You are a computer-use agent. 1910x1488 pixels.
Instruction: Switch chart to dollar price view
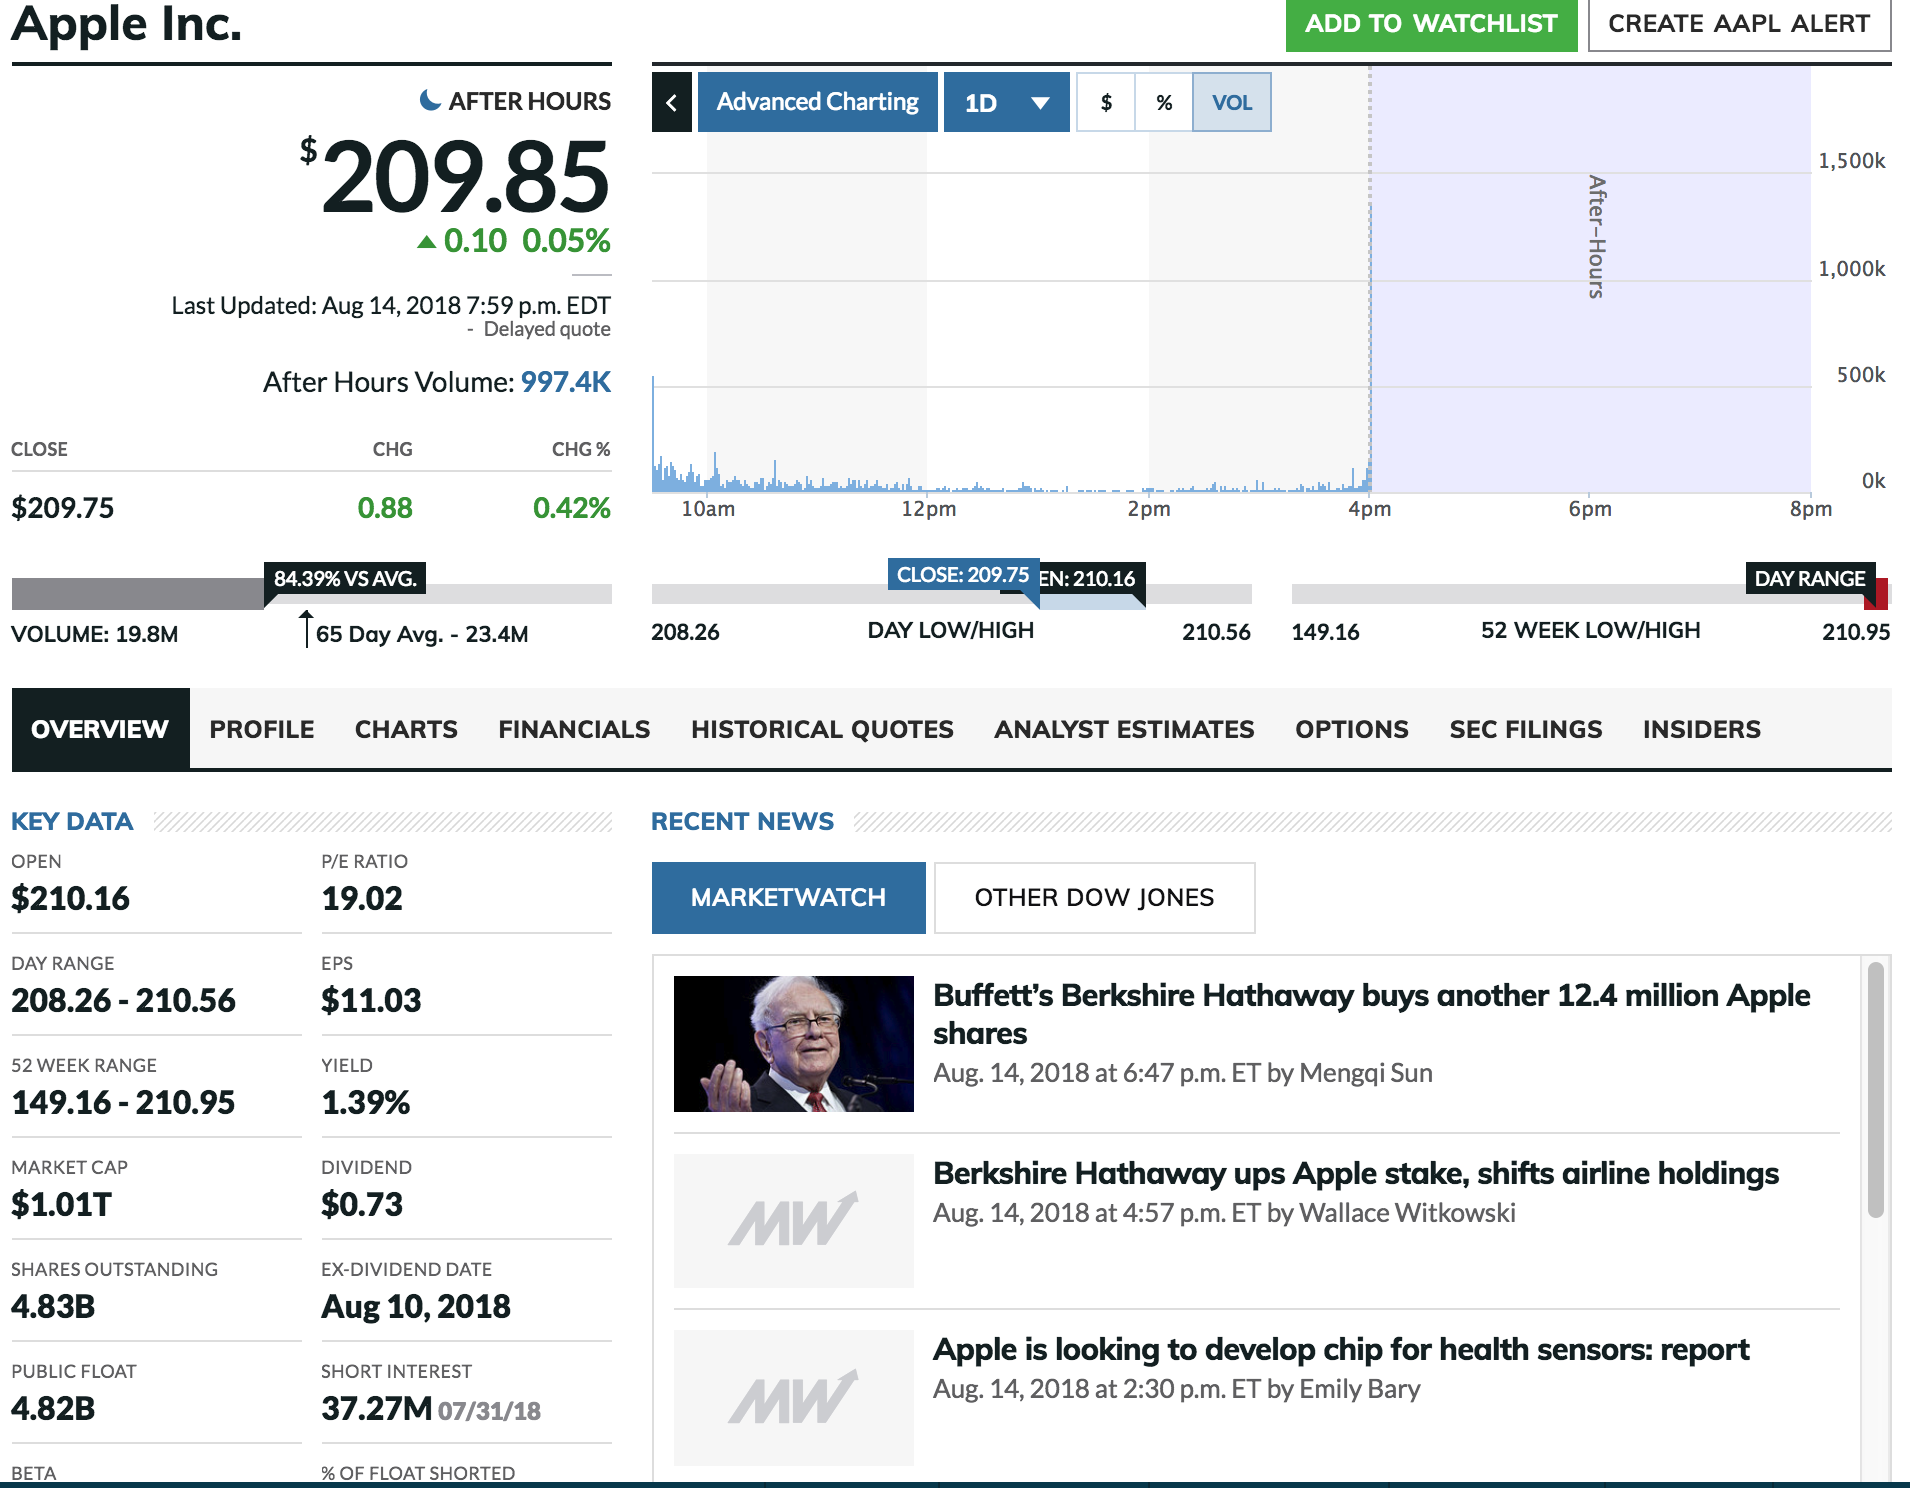coord(1106,102)
